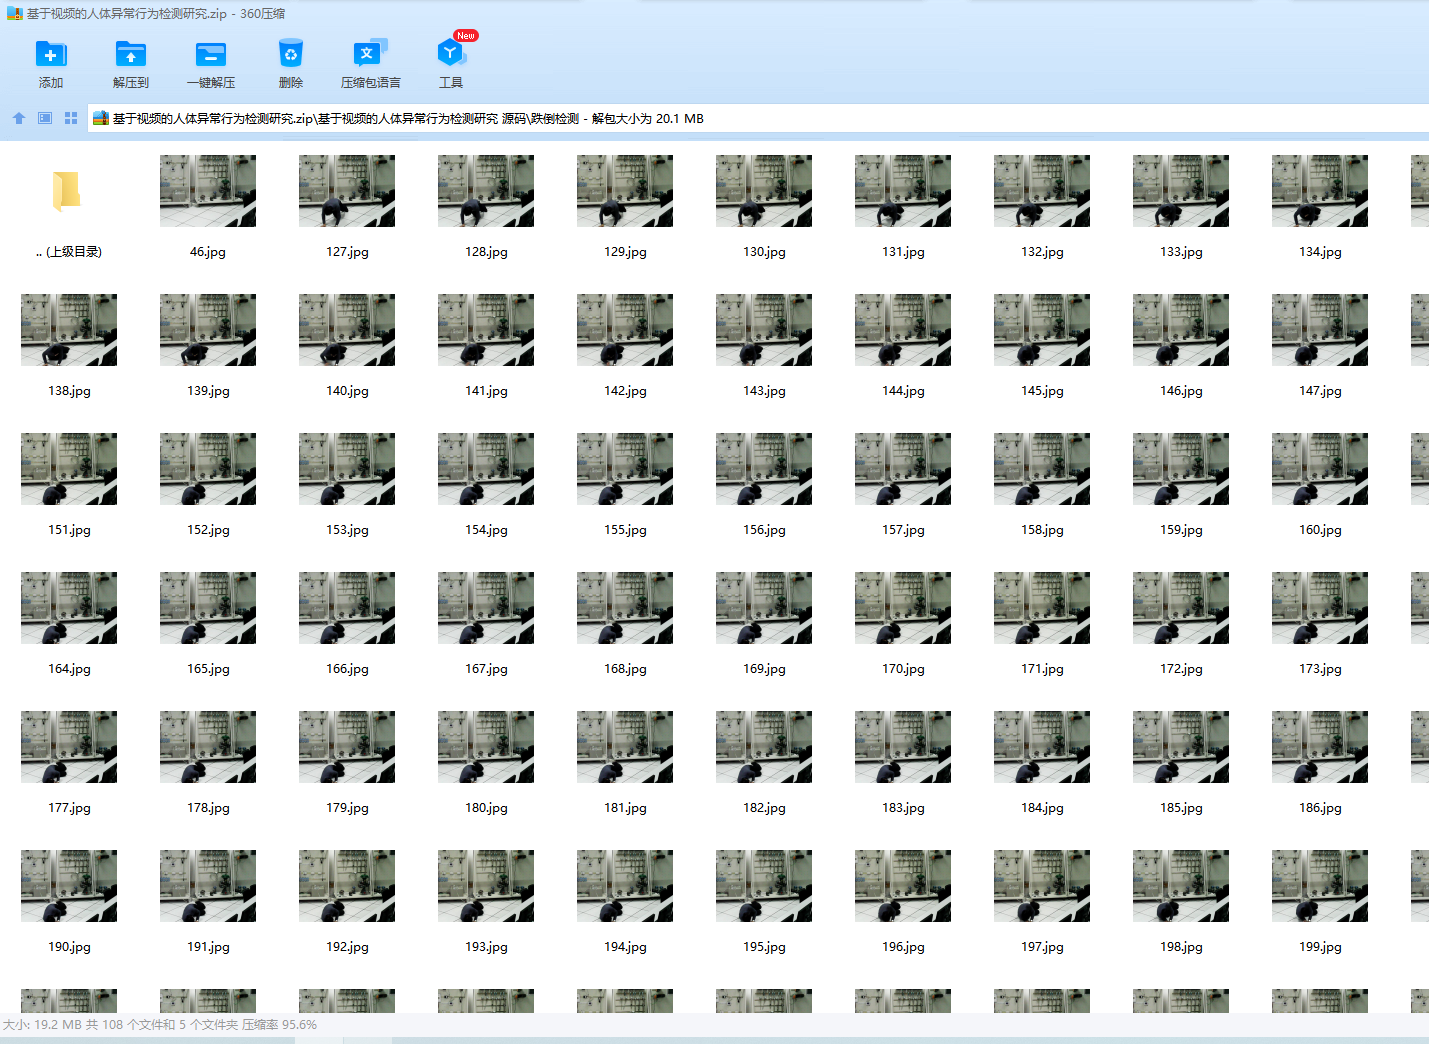Click the zip archive icon in the address bar

point(101,118)
